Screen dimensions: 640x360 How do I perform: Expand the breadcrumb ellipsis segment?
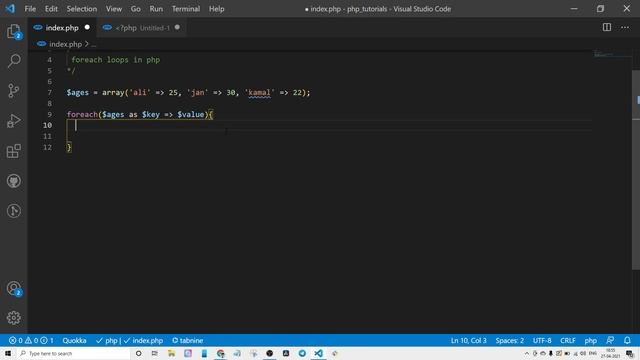coord(93,44)
